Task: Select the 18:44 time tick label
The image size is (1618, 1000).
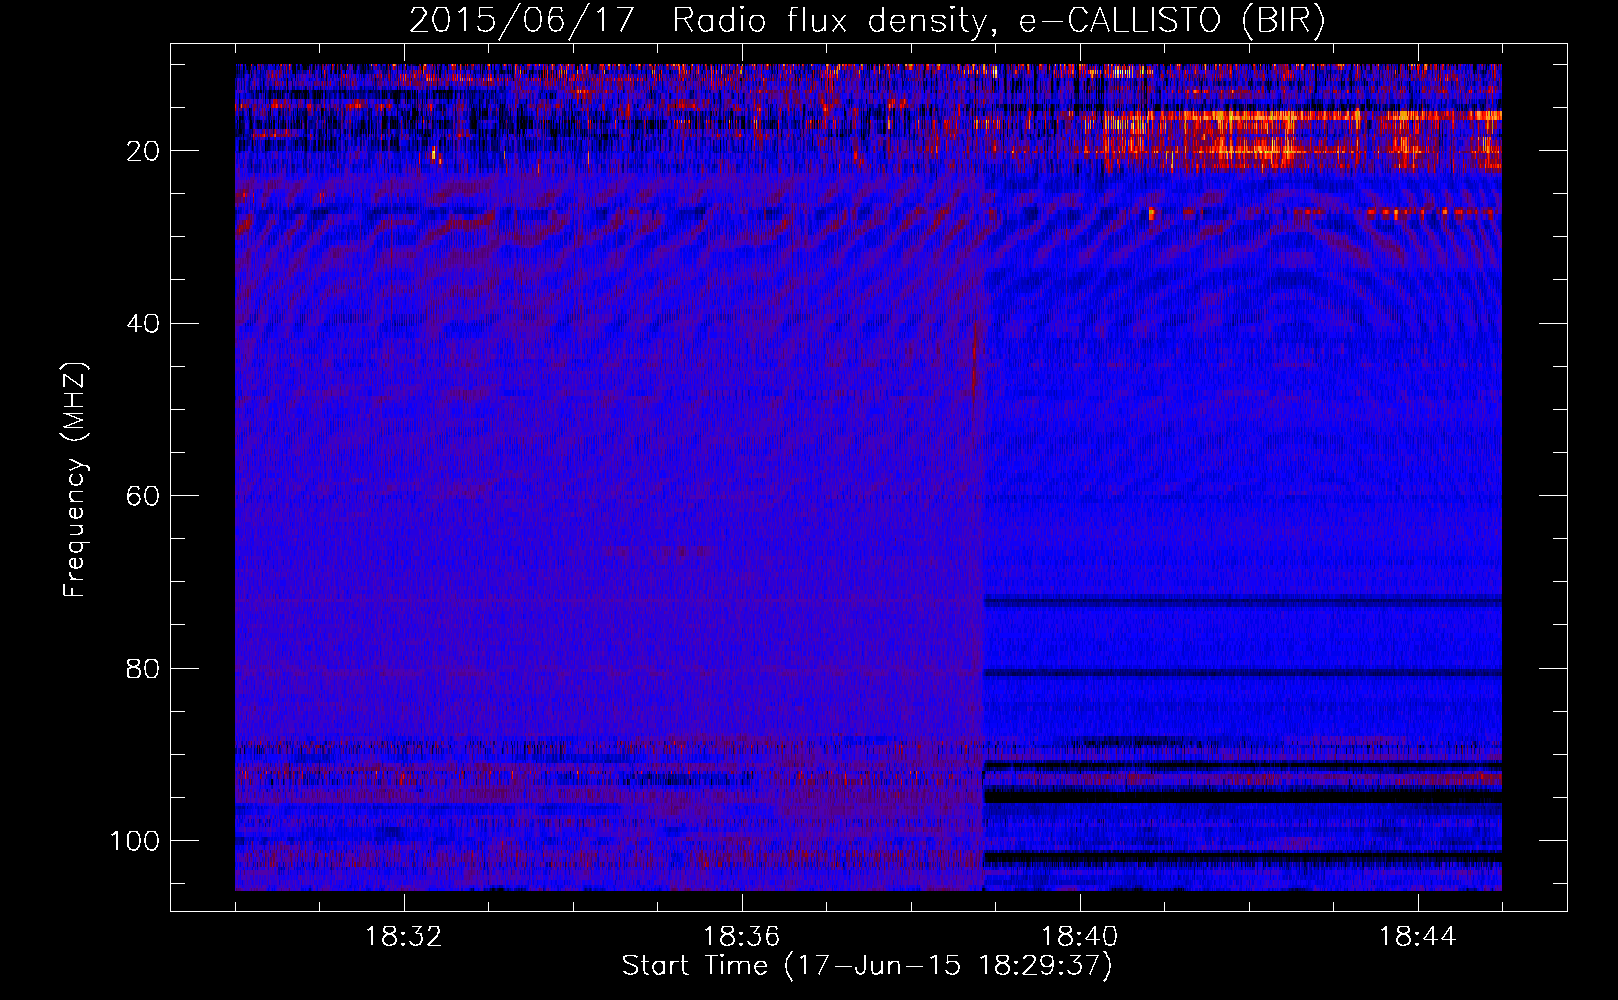Action: click(1417, 937)
